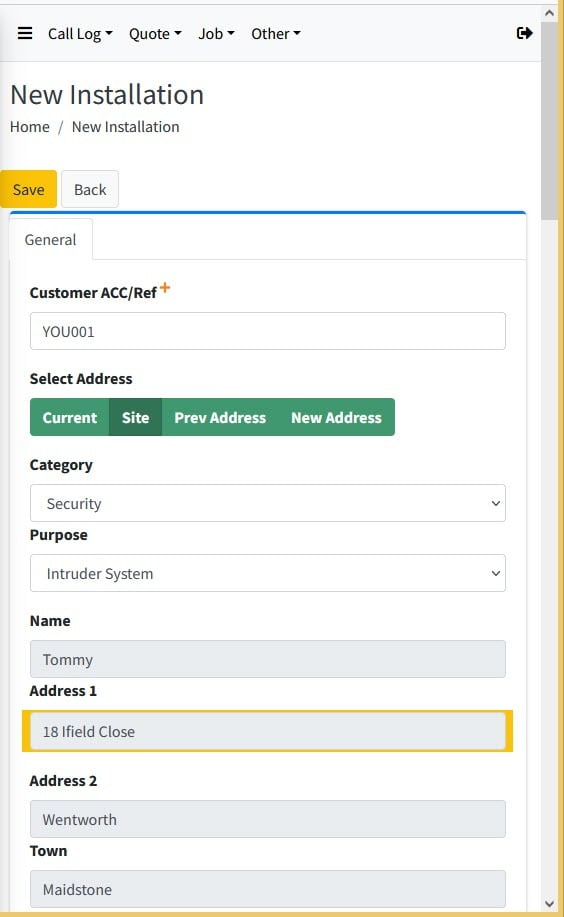Open the Category dropdown showing Security
The image size is (564, 917).
coord(267,503)
